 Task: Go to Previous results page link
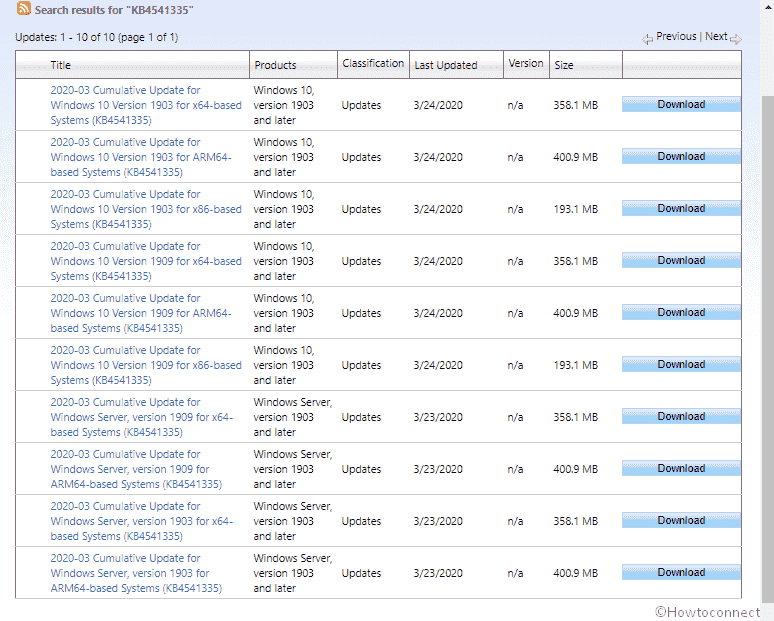pos(676,37)
